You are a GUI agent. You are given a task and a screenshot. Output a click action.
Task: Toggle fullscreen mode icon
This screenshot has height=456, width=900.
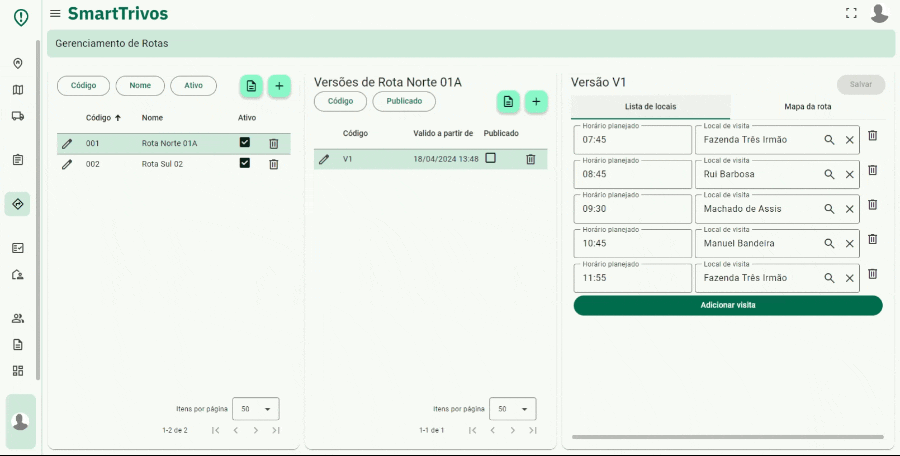tap(851, 13)
